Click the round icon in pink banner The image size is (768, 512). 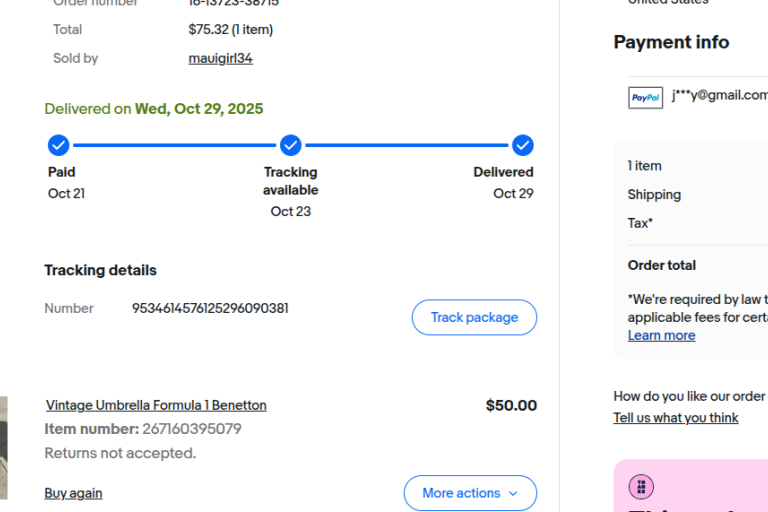click(x=641, y=487)
